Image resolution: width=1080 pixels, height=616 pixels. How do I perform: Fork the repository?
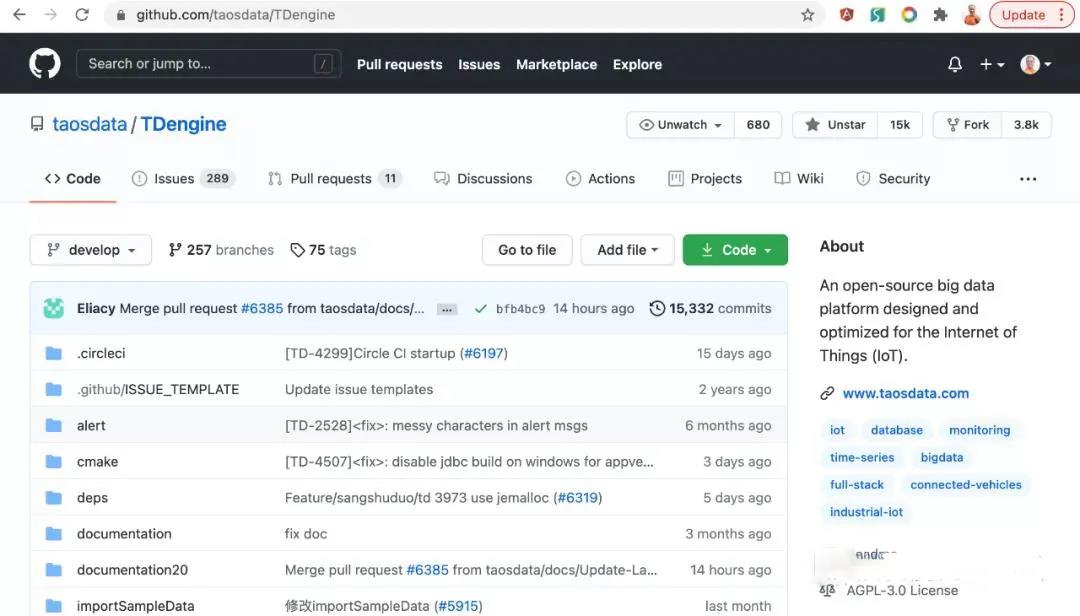click(x=968, y=125)
